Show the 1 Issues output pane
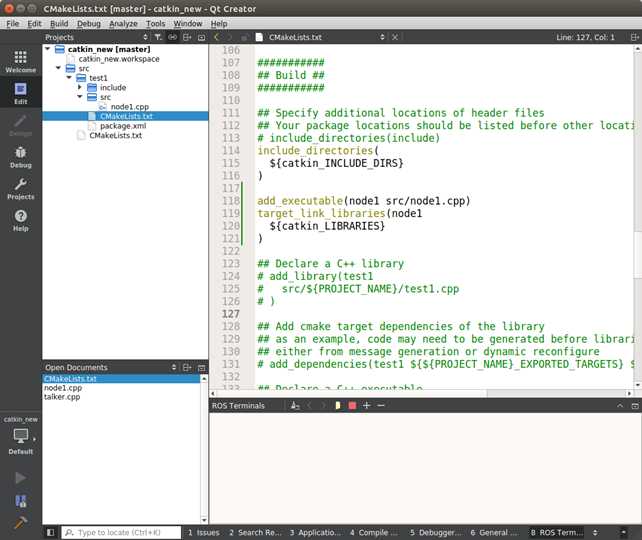 point(203,532)
